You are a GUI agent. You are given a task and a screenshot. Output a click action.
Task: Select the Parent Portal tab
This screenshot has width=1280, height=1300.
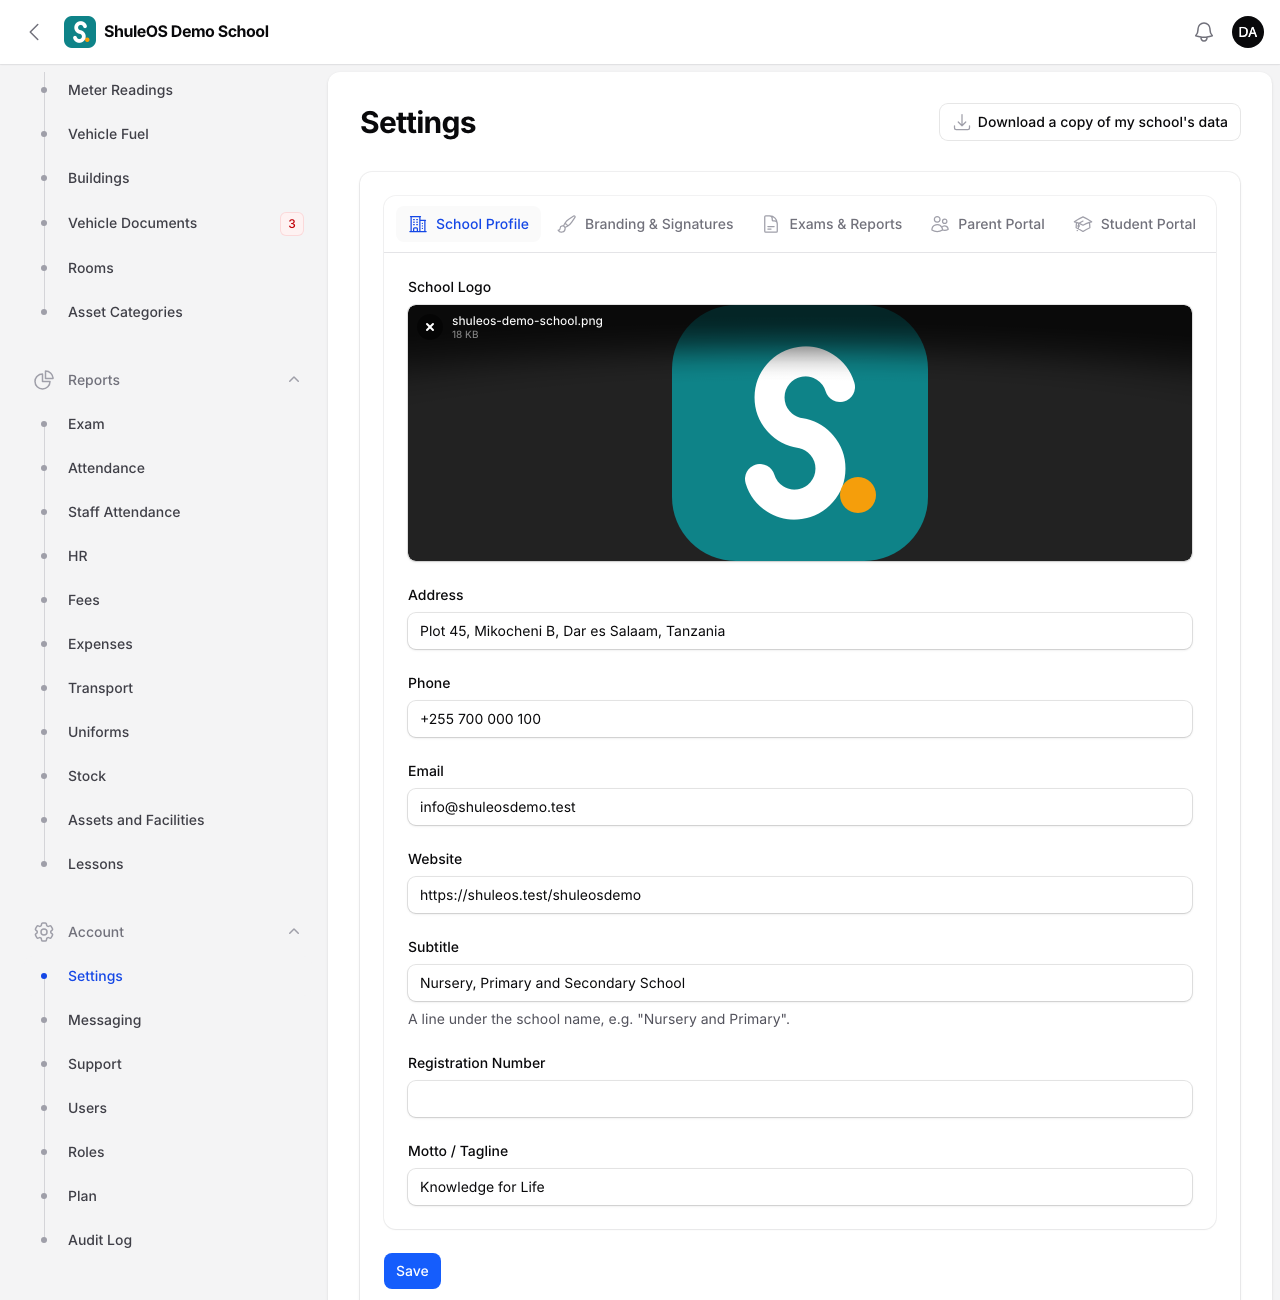point(988,224)
